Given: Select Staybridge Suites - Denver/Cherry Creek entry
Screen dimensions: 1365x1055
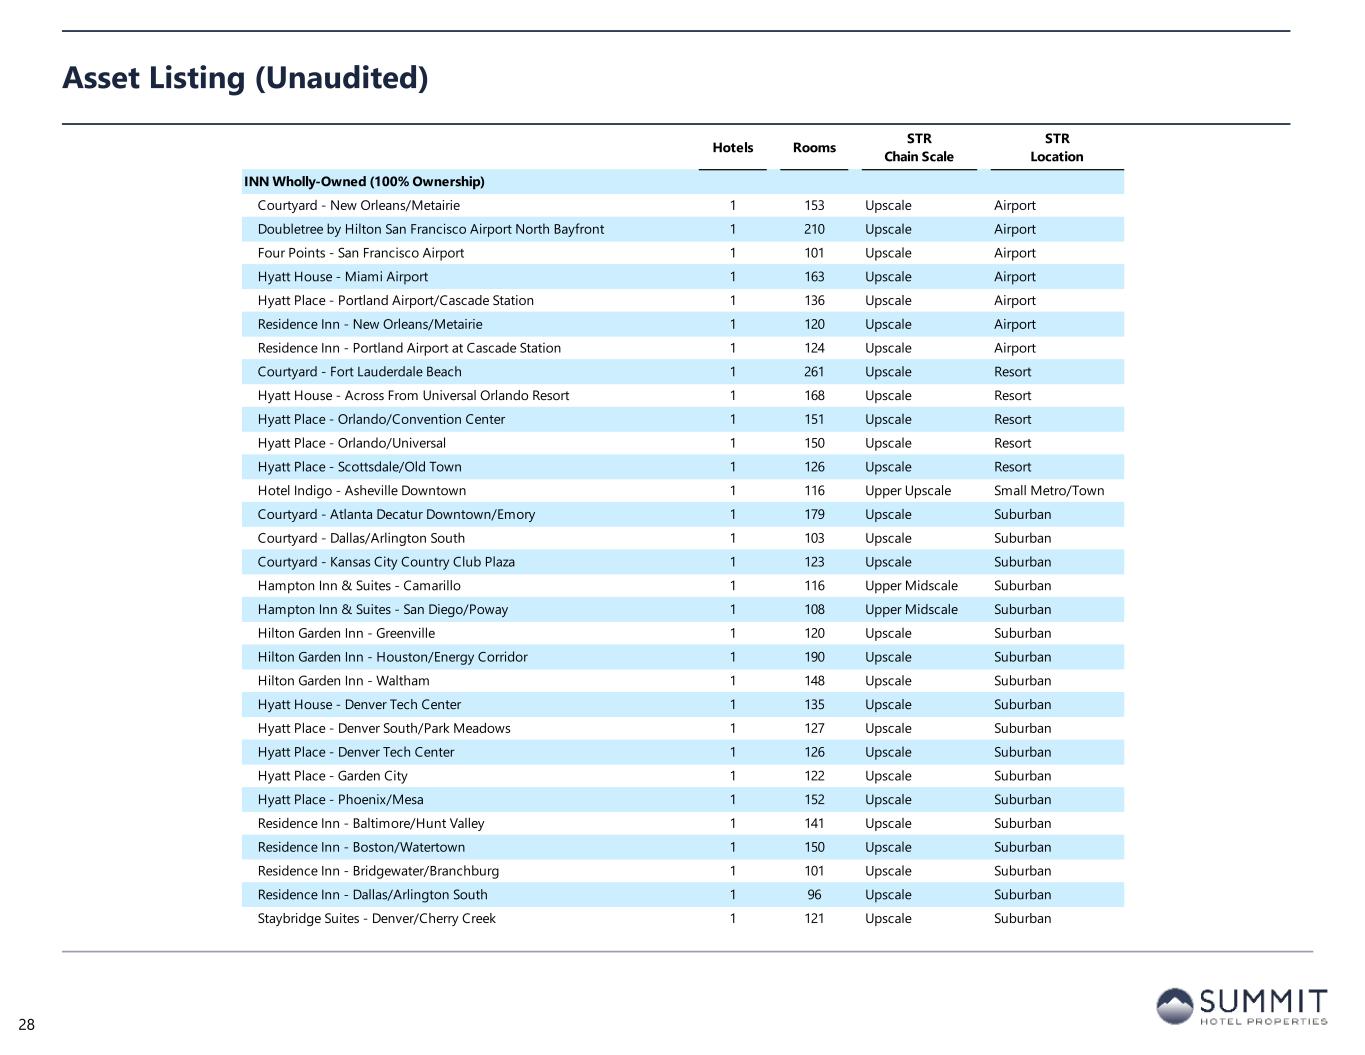Looking at the screenshot, I should coord(376,919).
